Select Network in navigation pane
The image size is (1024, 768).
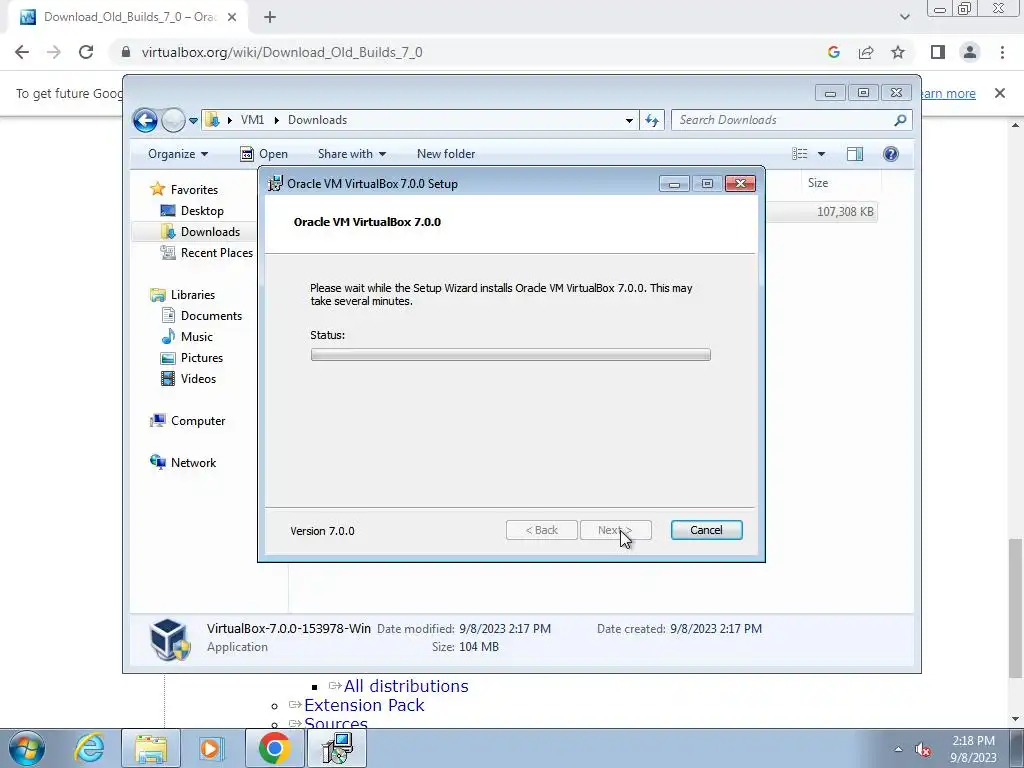coord(183,463)
